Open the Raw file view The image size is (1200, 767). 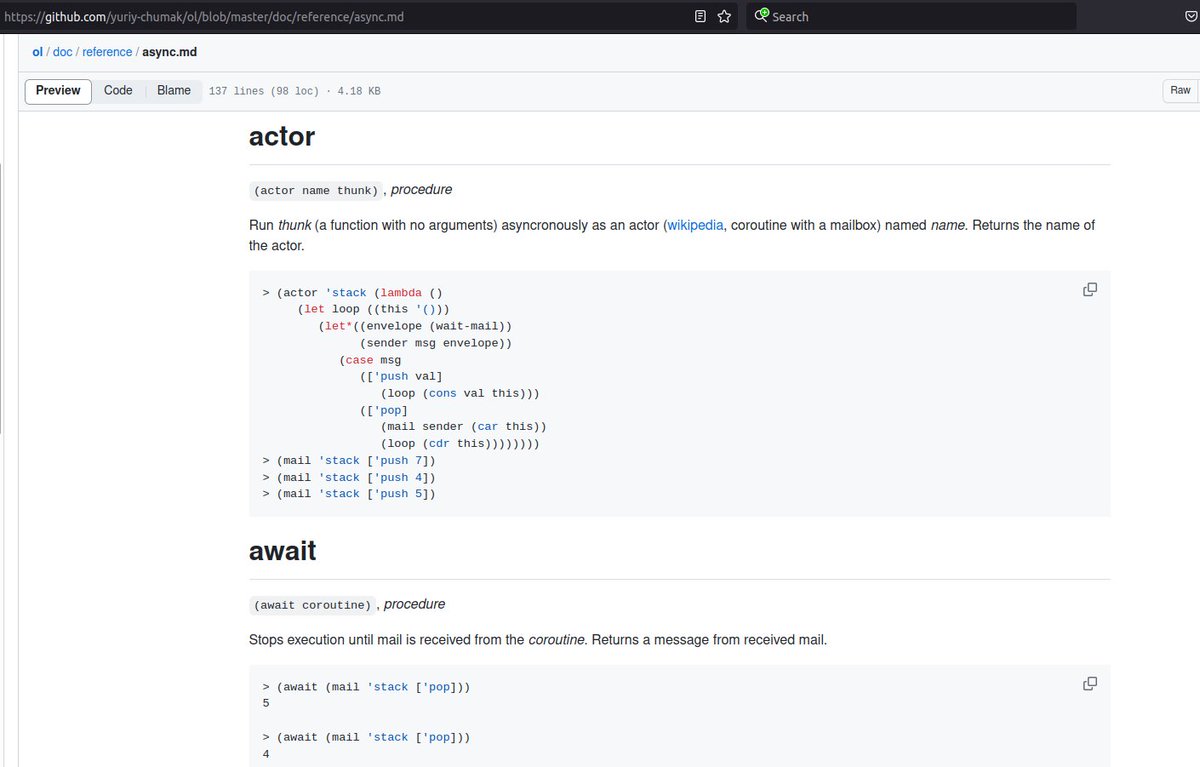1180,91
